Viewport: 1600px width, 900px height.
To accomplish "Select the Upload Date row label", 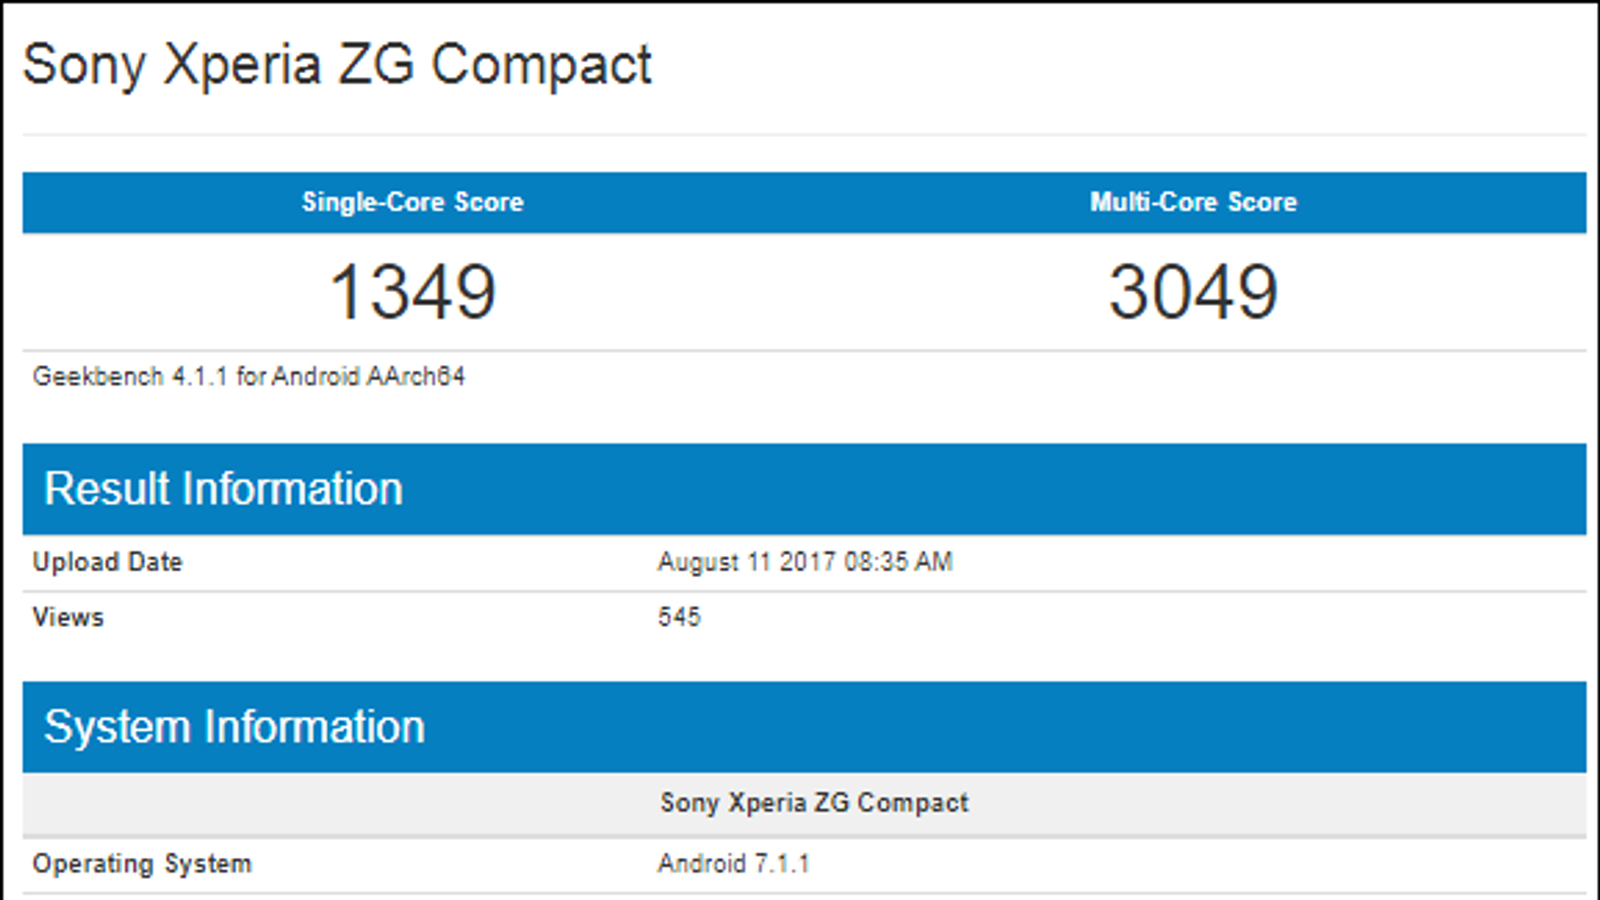I will 107,562.
